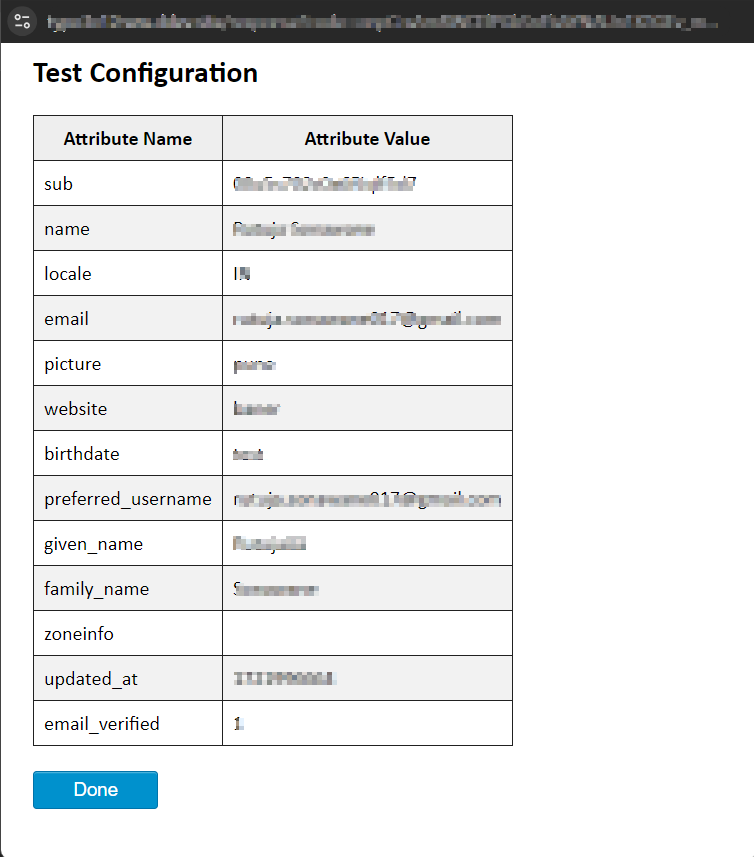Click the empty value cell beside zoneinfo
Screen dimensions: 754x857
pyautogui.click(x=367, y=634)
